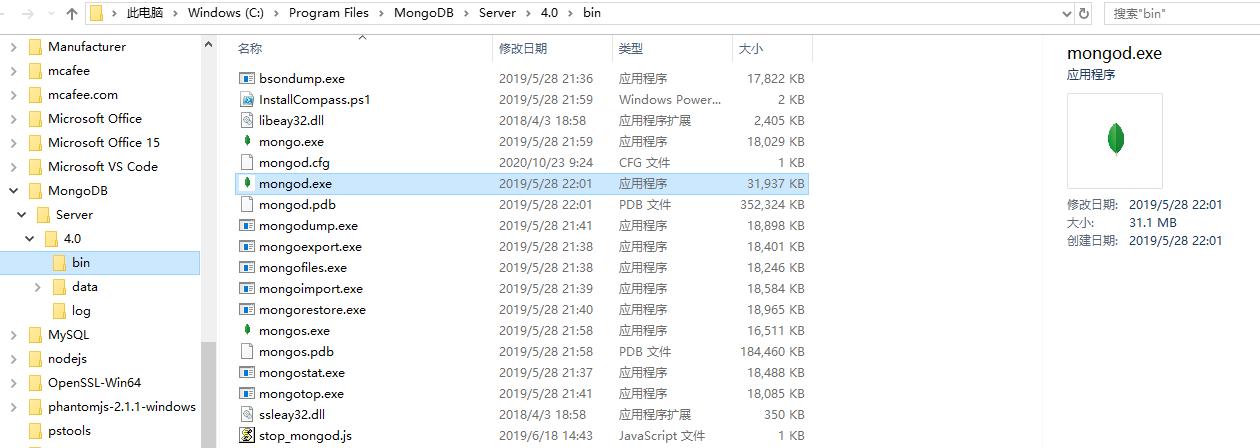
Task: Click the InstallCompass.ps1 PowerShell script icon
Action: click(248, 99)
